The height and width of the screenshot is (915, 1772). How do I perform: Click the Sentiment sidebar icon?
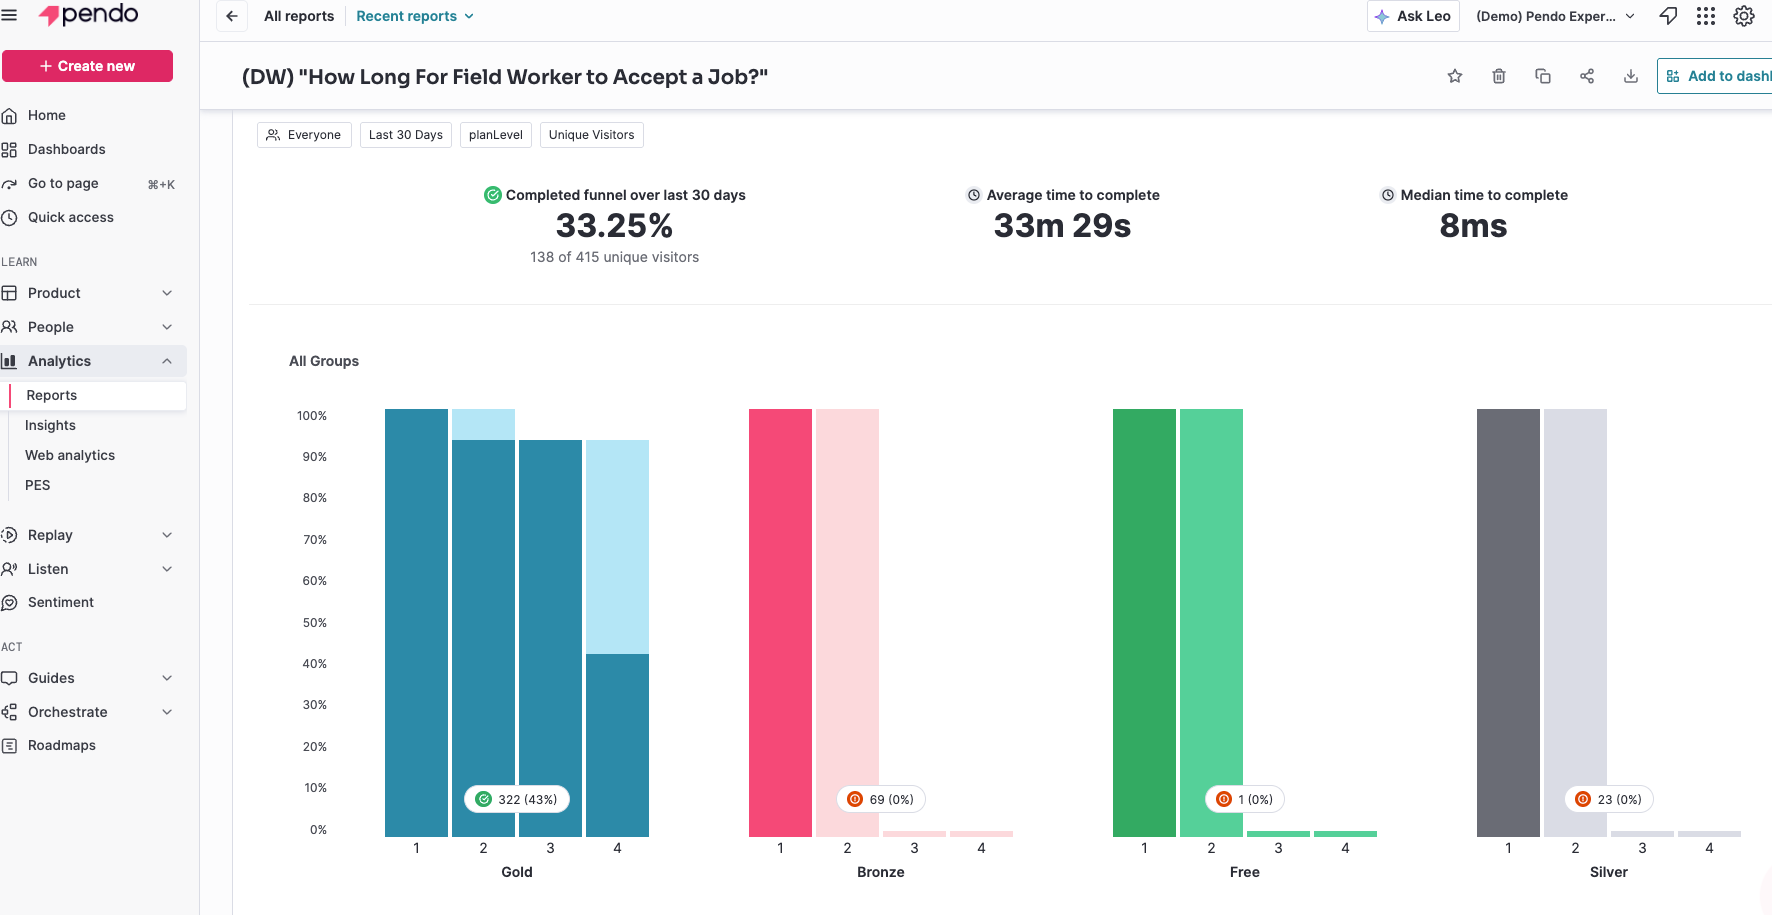tap(10, 603)
